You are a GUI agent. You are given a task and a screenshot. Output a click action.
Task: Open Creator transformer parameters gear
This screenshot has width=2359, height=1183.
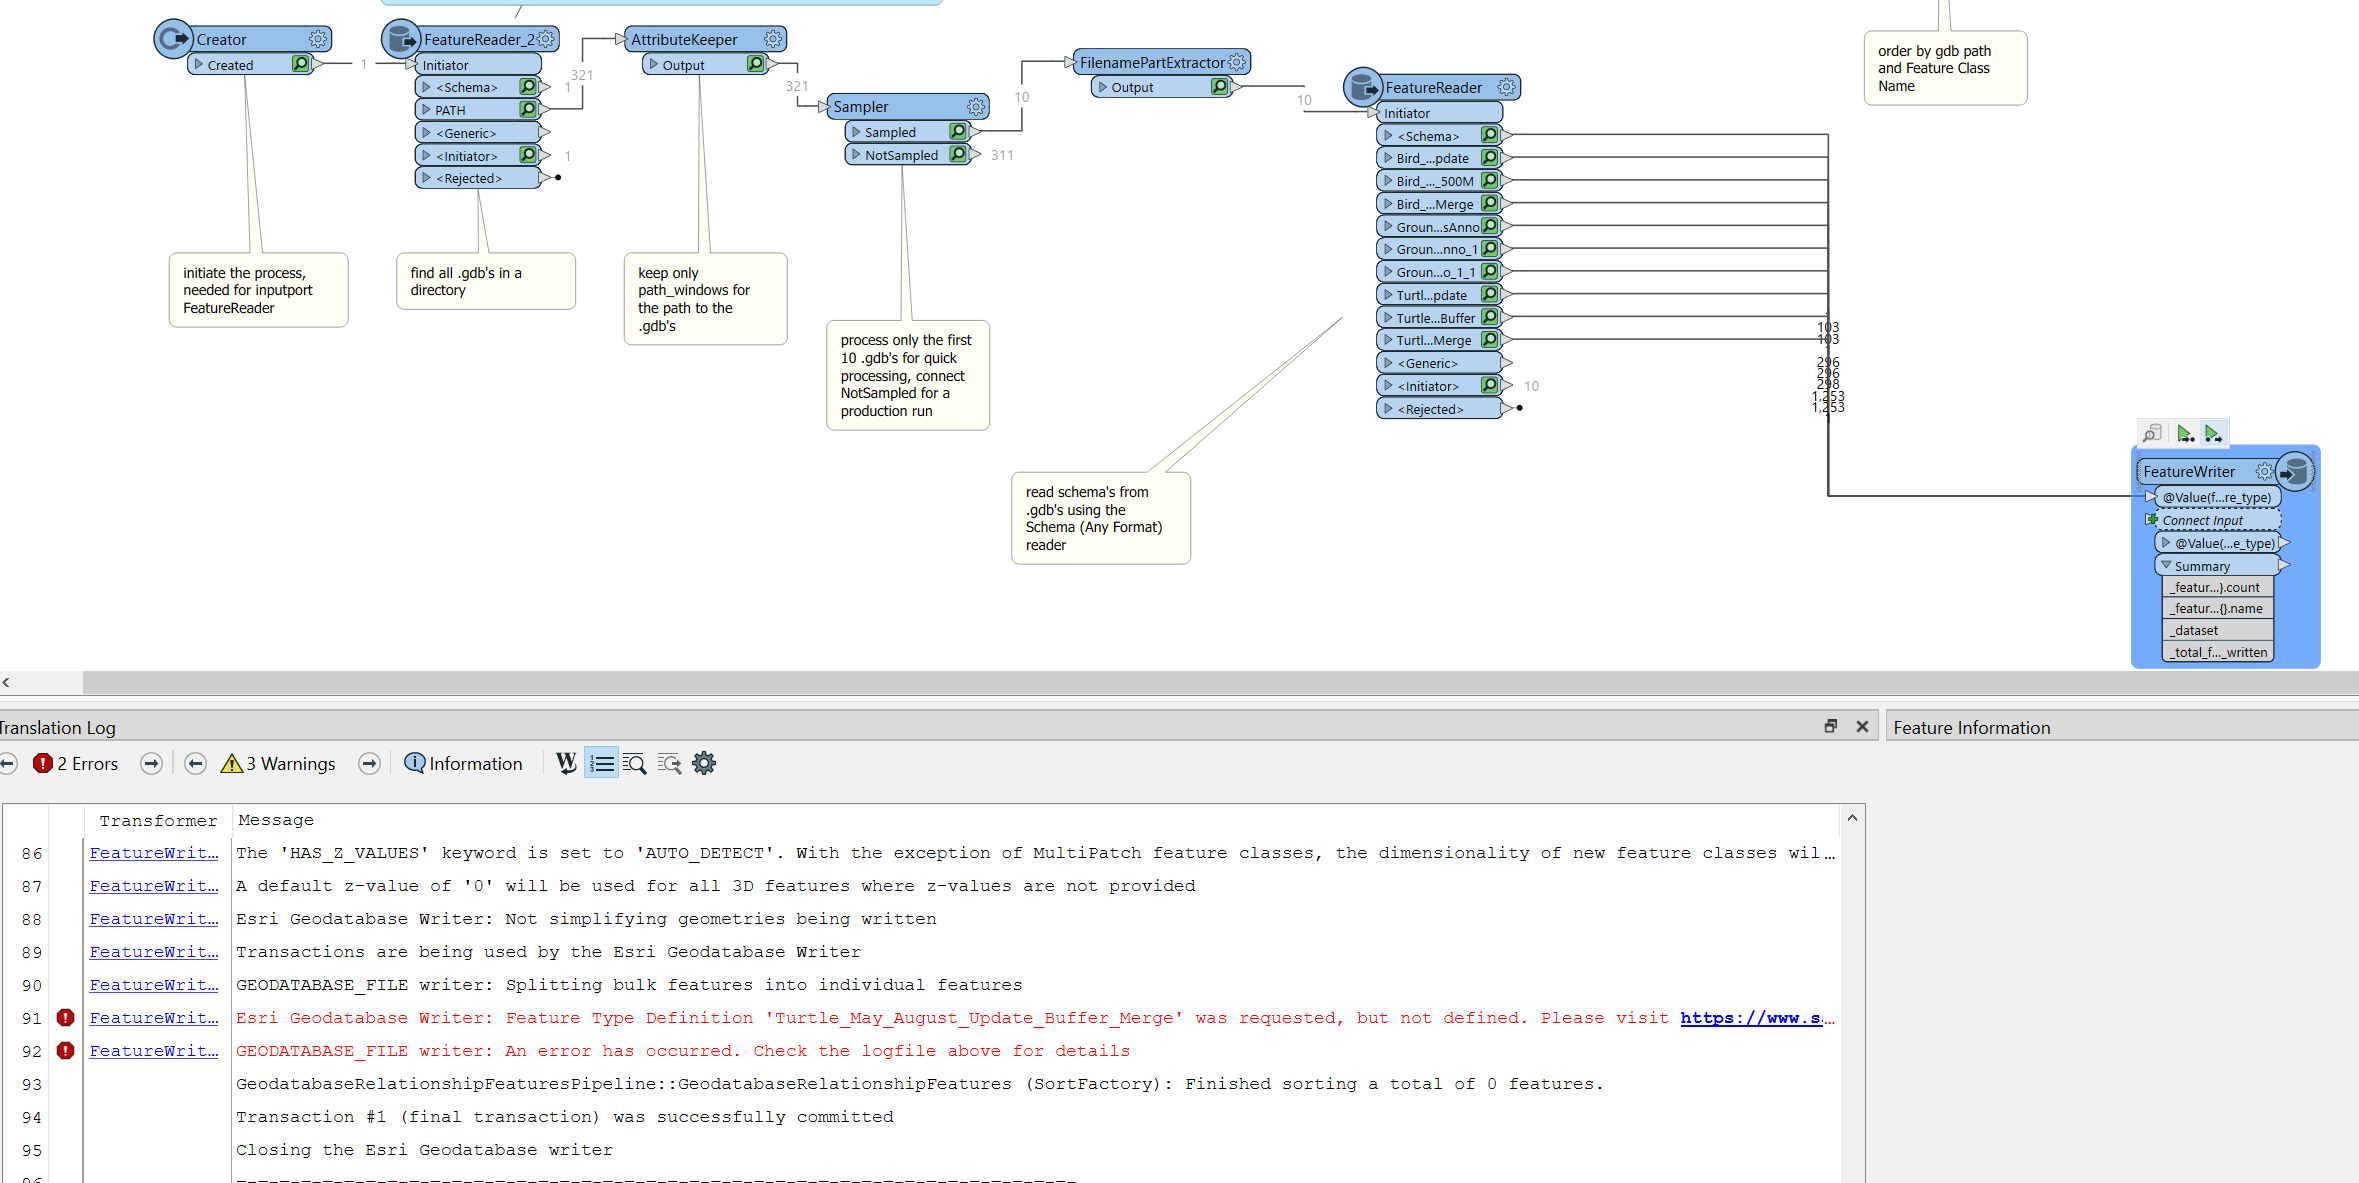point(318,39)
